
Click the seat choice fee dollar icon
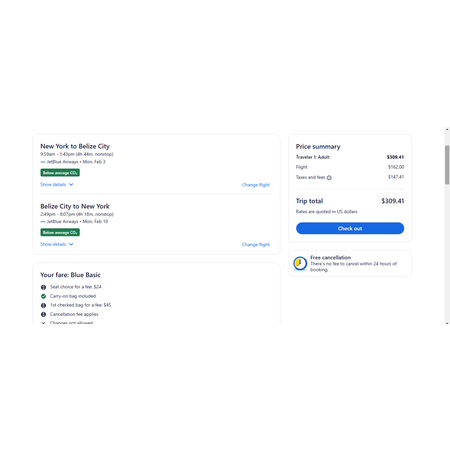pos(43,287)
